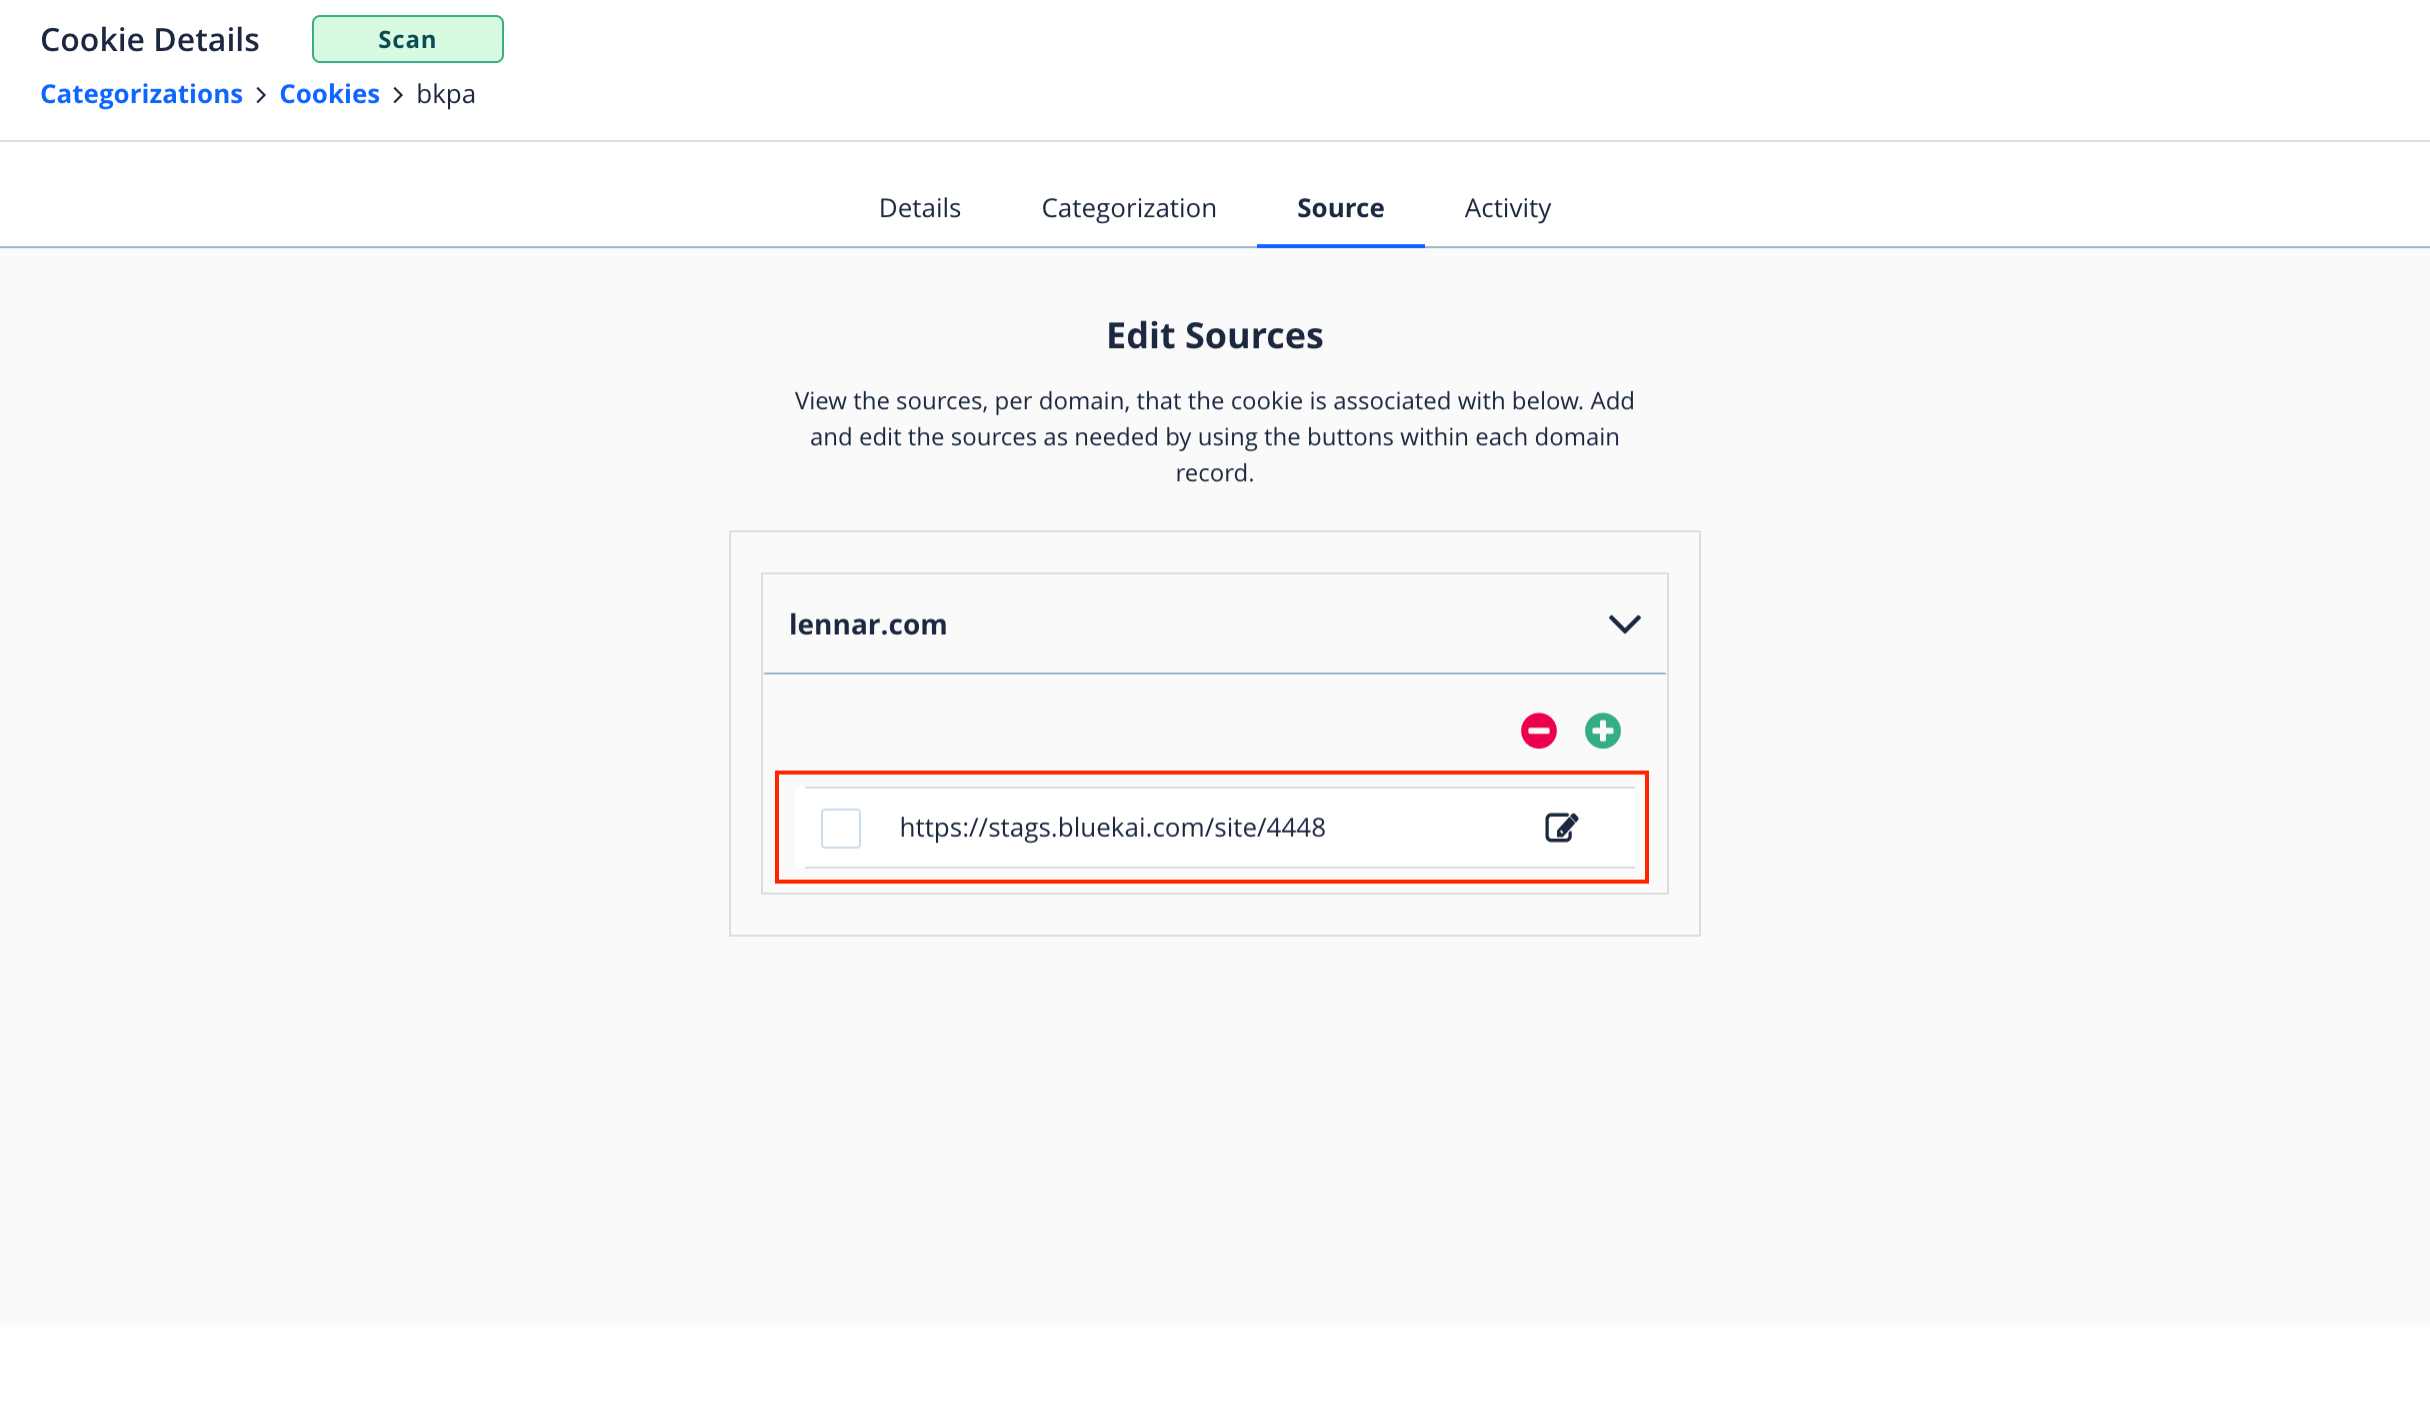2430x1414 pixels.
Task: Switch to the Categorization tab
Action: click(1128, 208)
